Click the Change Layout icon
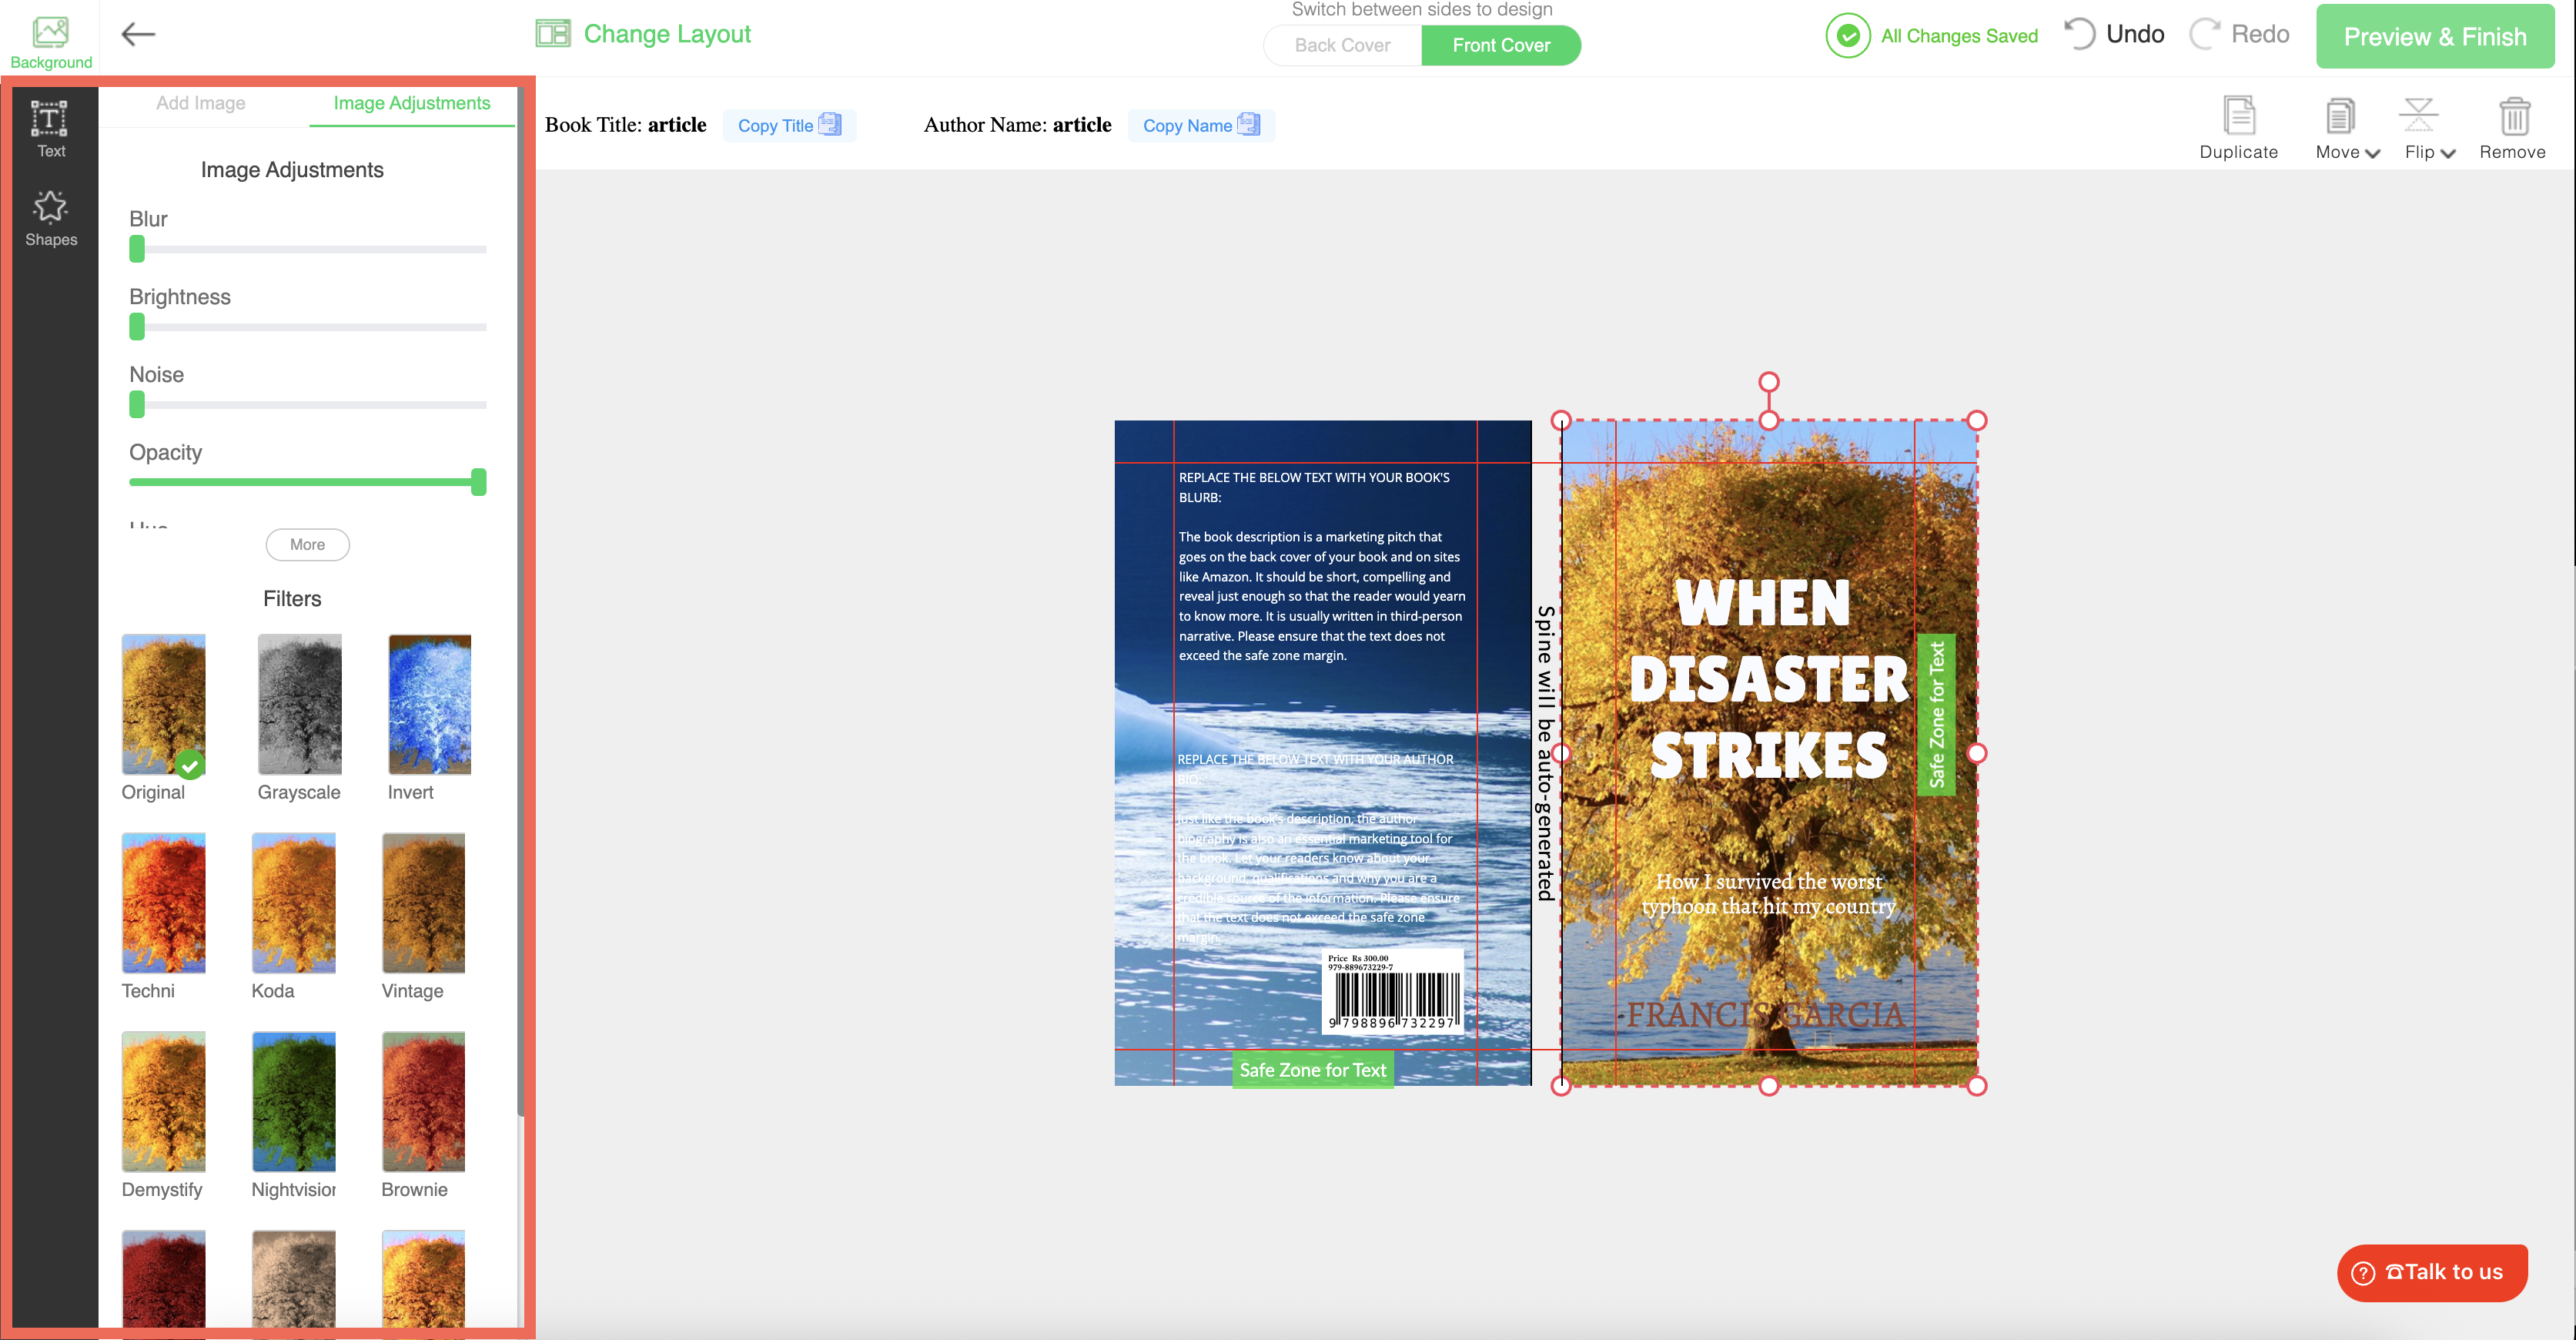This screenshot has width=2576, height=1340. (553, 34)
